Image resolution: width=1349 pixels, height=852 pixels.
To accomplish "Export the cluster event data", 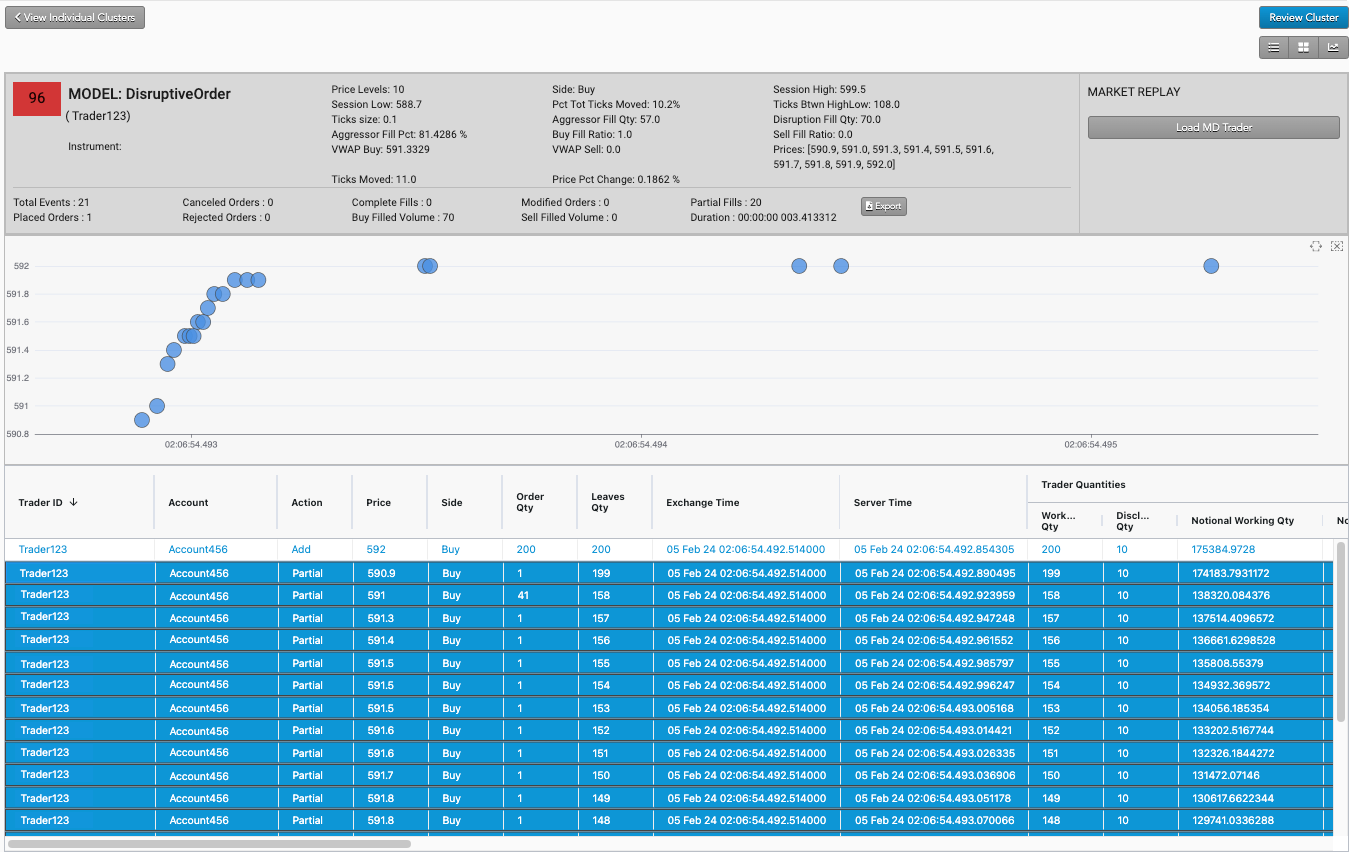I will (884, 206).
